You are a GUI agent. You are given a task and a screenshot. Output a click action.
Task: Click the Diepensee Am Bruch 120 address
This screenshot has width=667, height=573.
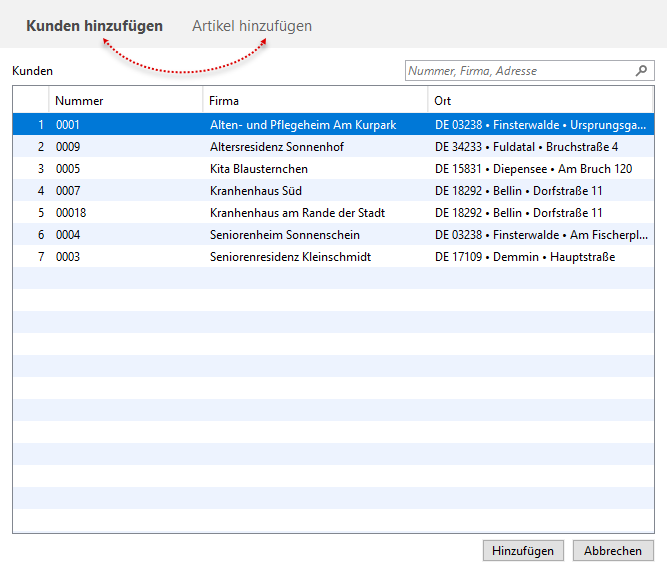coord(533,169)
